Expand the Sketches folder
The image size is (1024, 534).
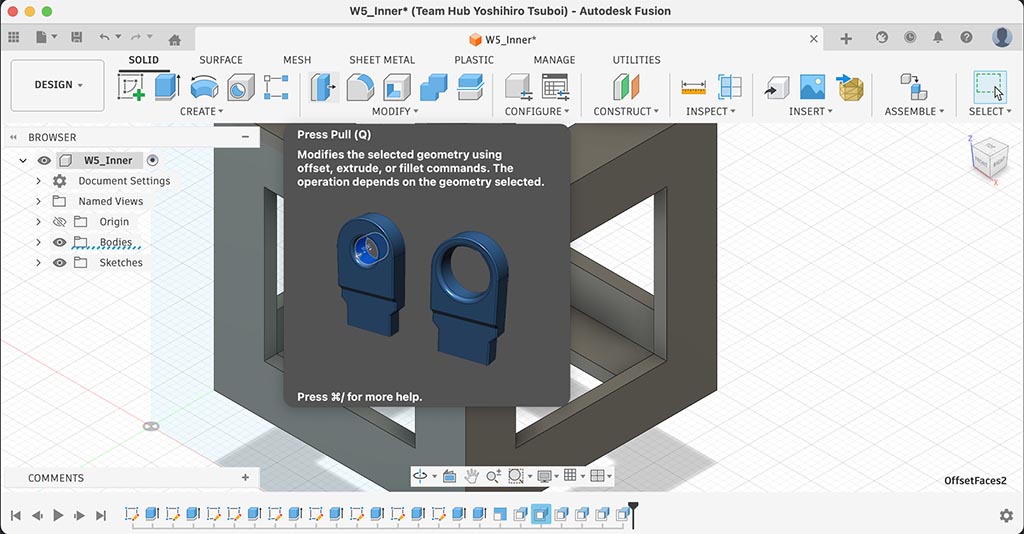click(x=38, y=262)
